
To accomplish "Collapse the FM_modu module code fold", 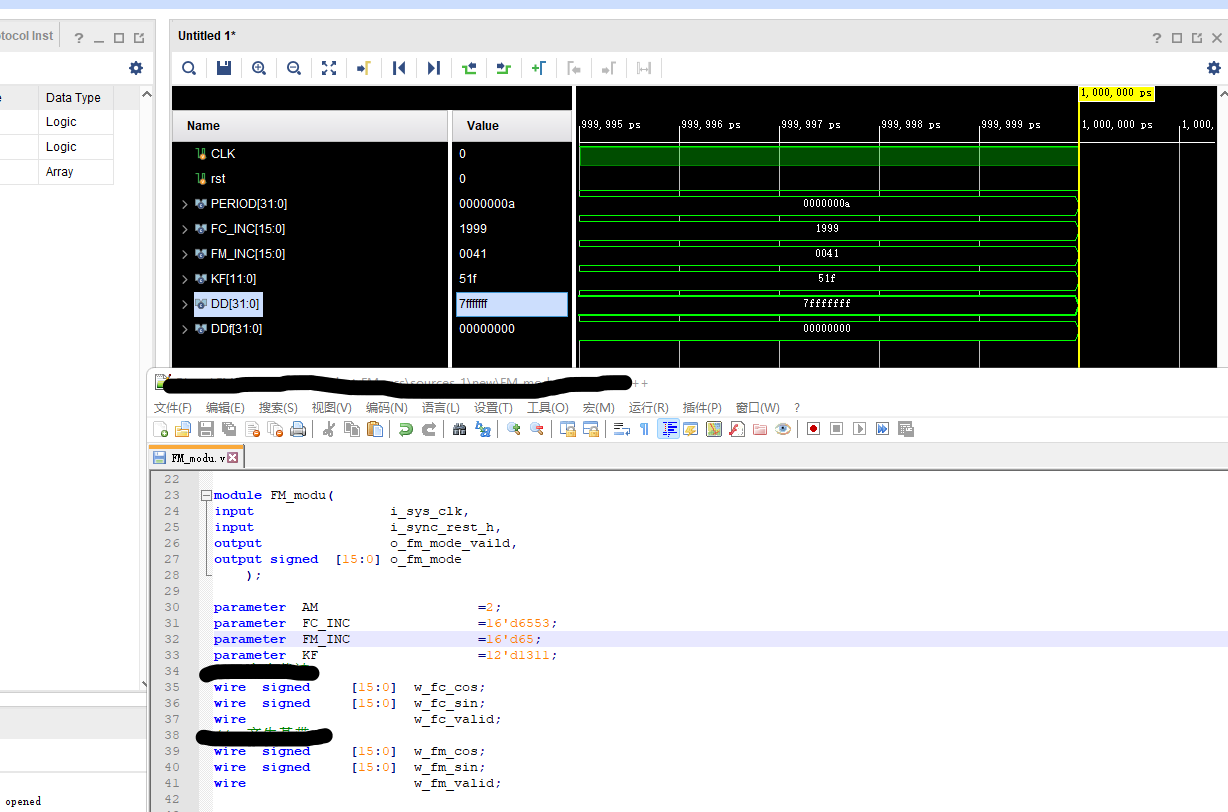I will 206,495.
